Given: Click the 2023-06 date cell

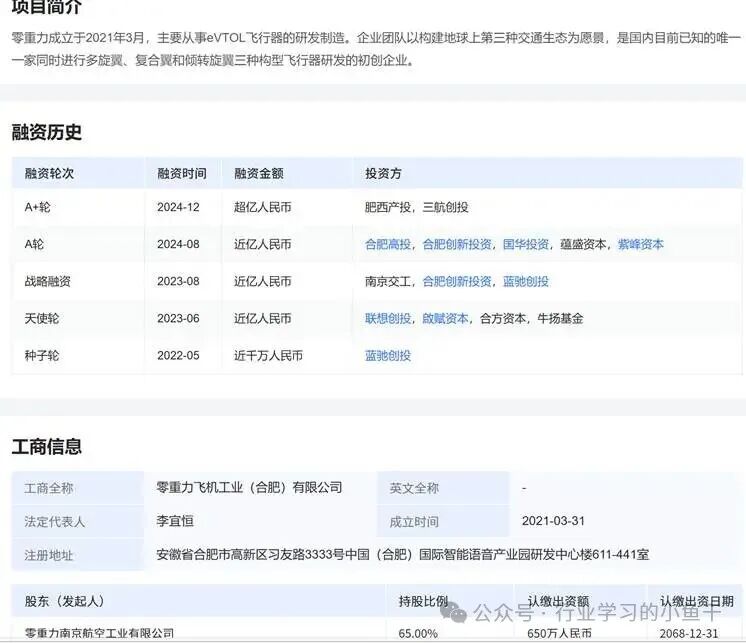Looking at the screenshot, I should coord(178,319).
